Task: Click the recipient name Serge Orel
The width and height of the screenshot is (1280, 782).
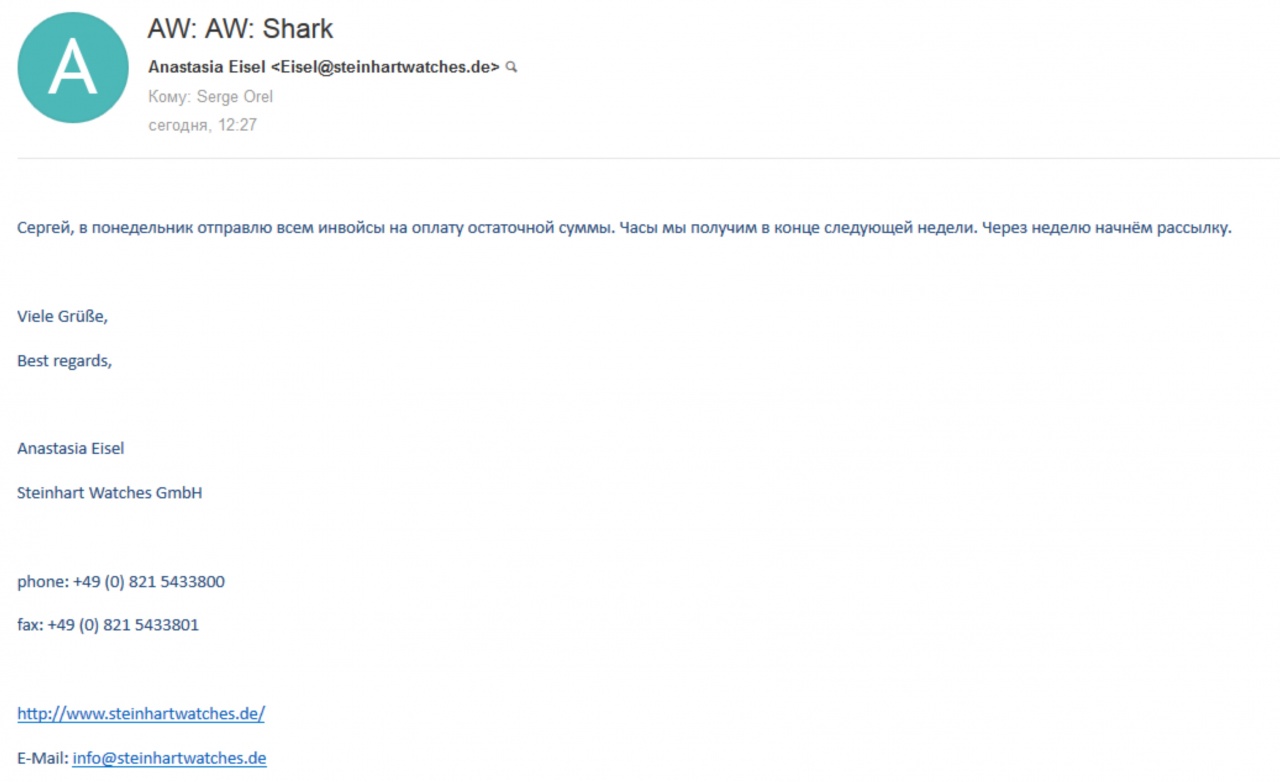Action: pyautogui.click(x=234, y=97)
